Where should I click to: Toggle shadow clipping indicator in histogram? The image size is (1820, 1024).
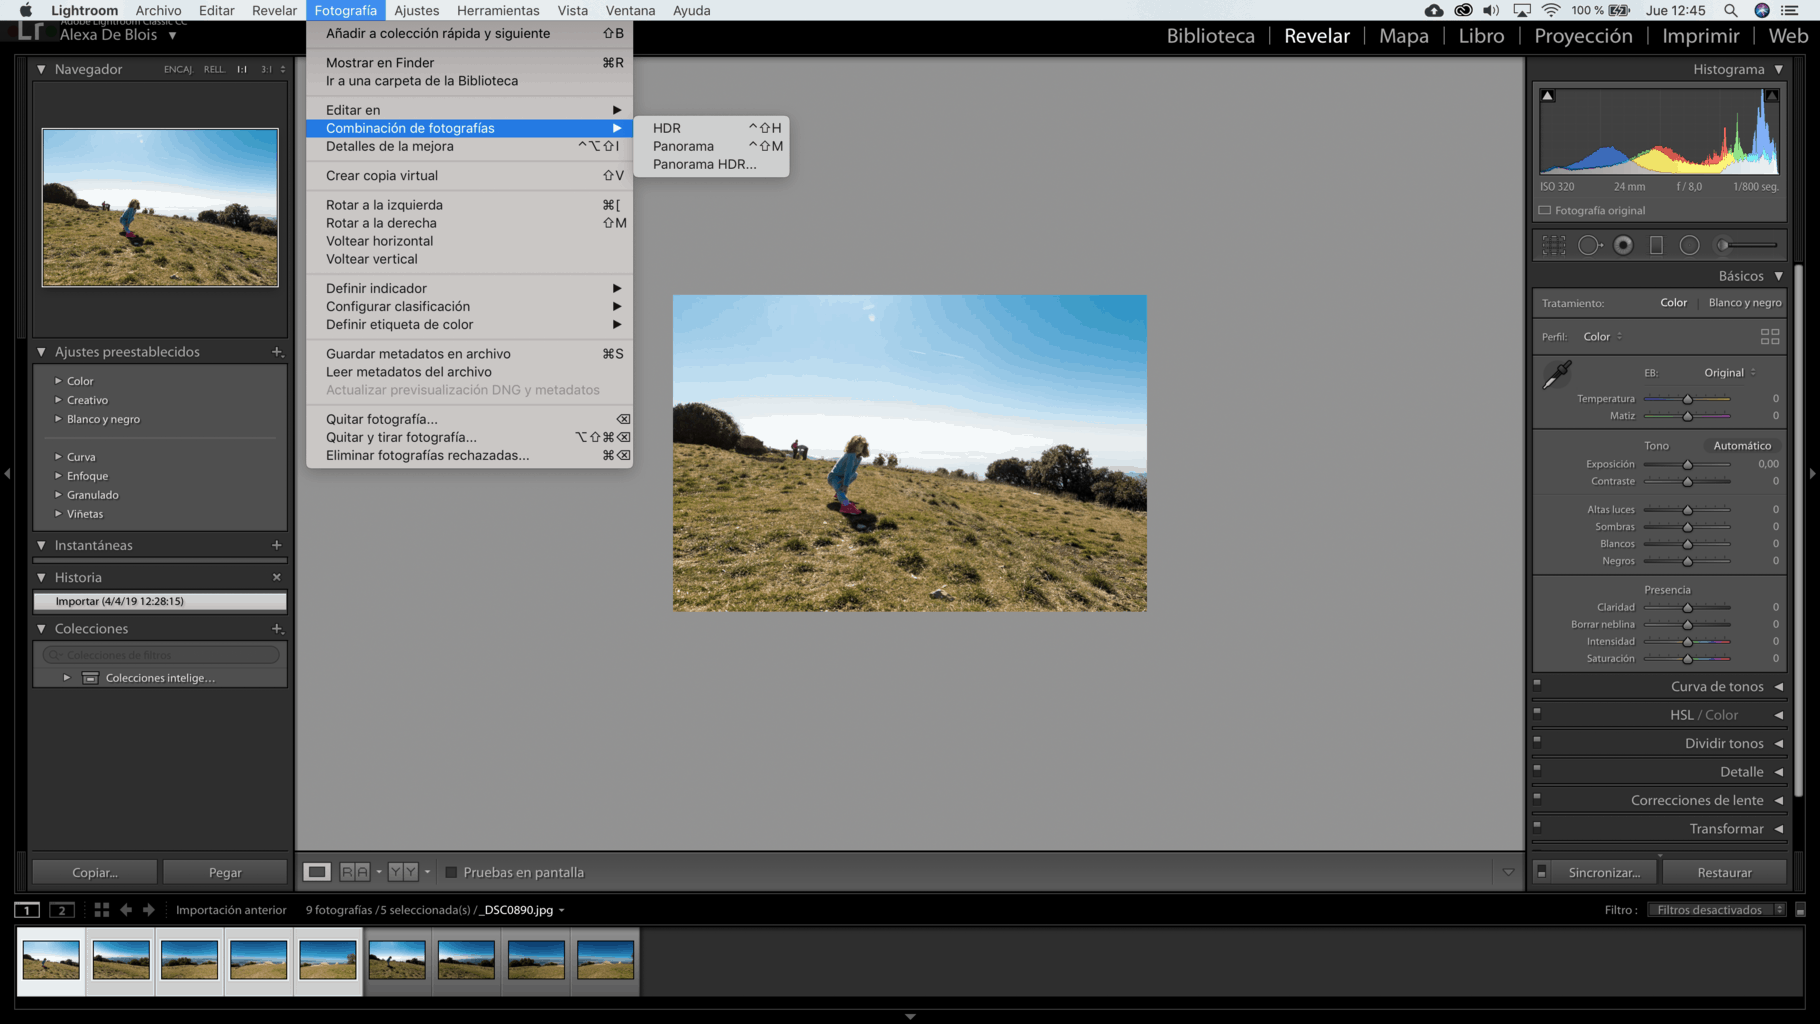pos(1547,96)
